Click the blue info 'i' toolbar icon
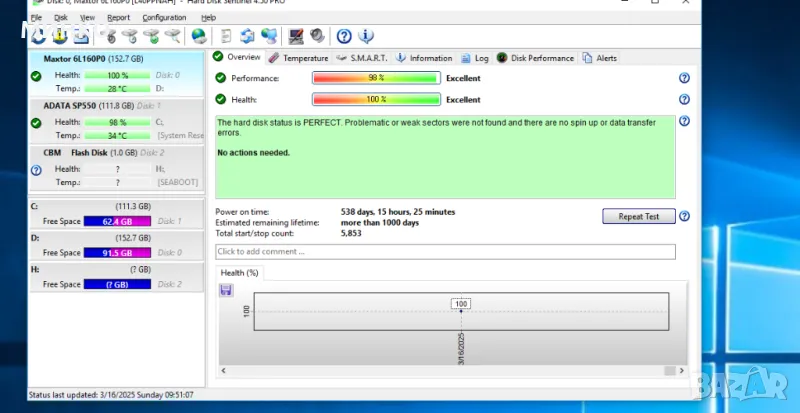800x413 pixels. (x=367, y=37)
